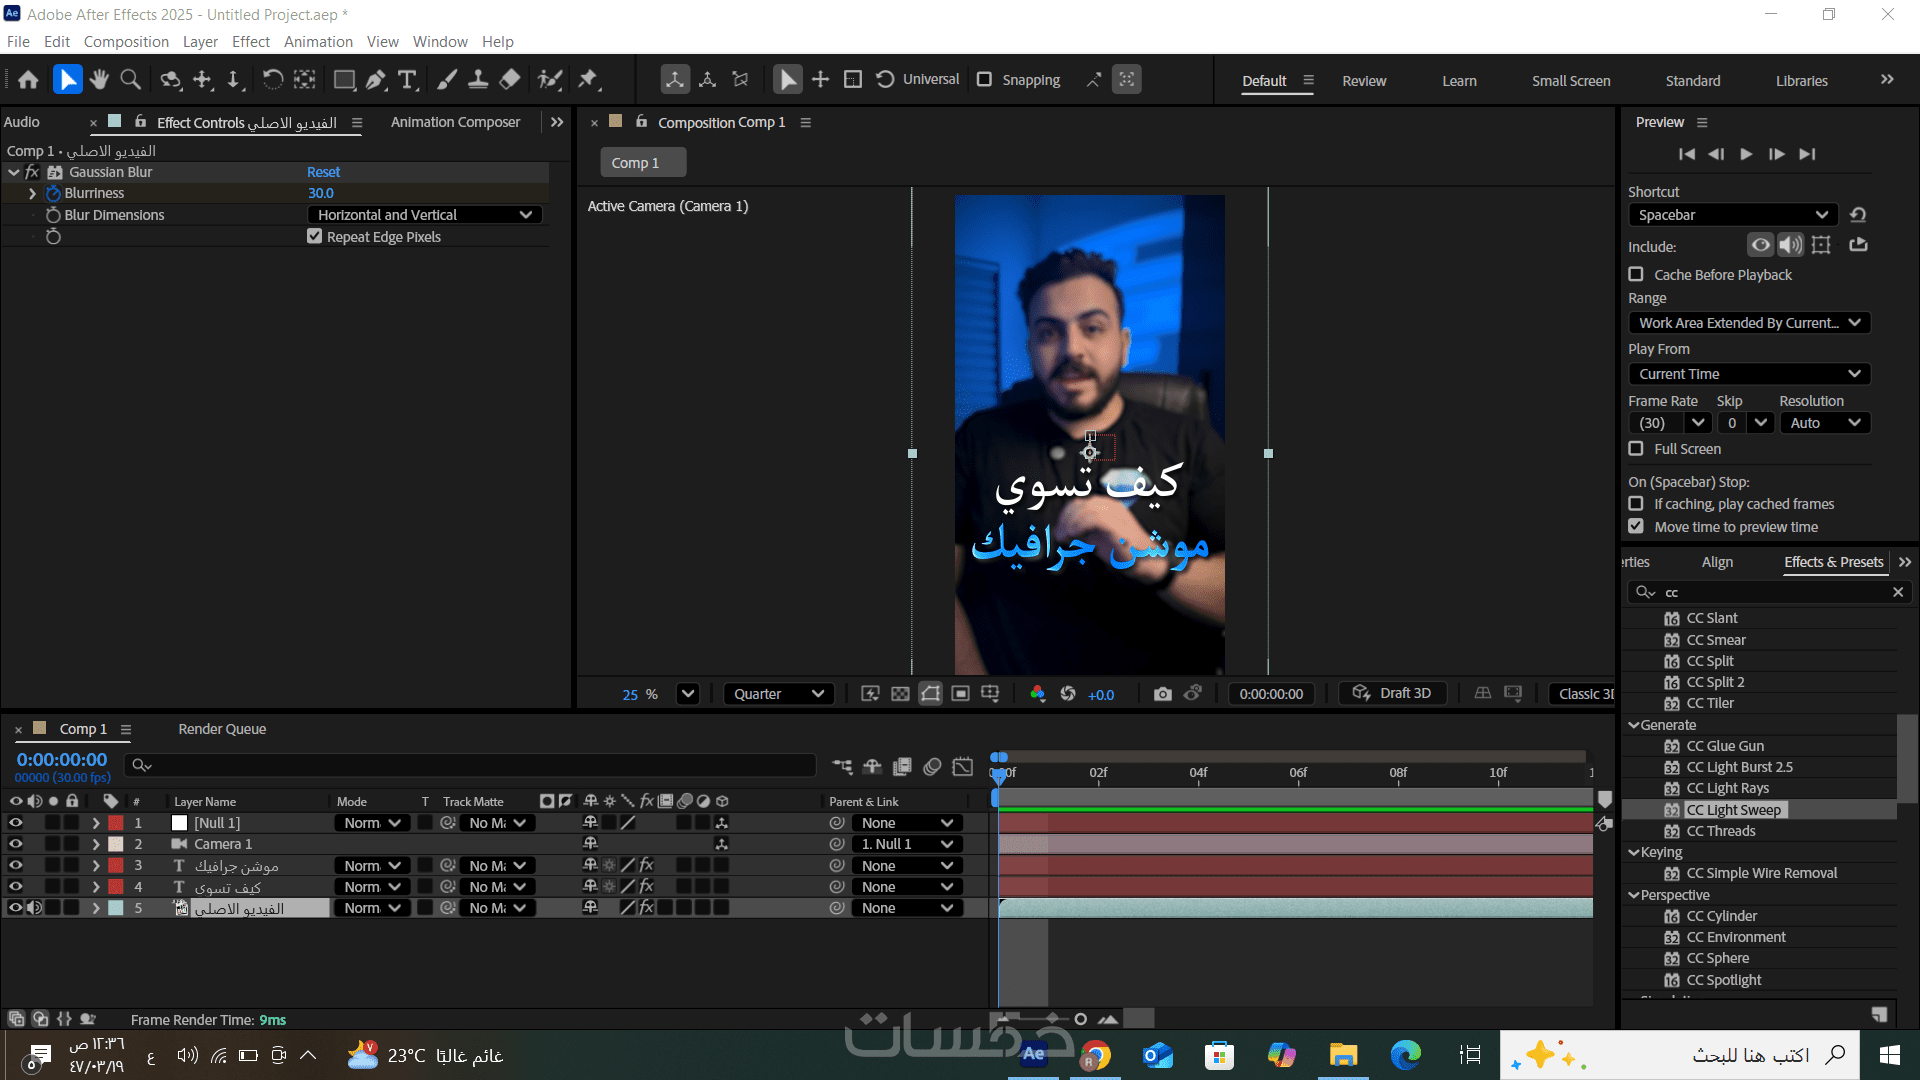Open the Animation menu
Image resolution: width=1920 pixels, height=1080 pixels.
(318, 42)
